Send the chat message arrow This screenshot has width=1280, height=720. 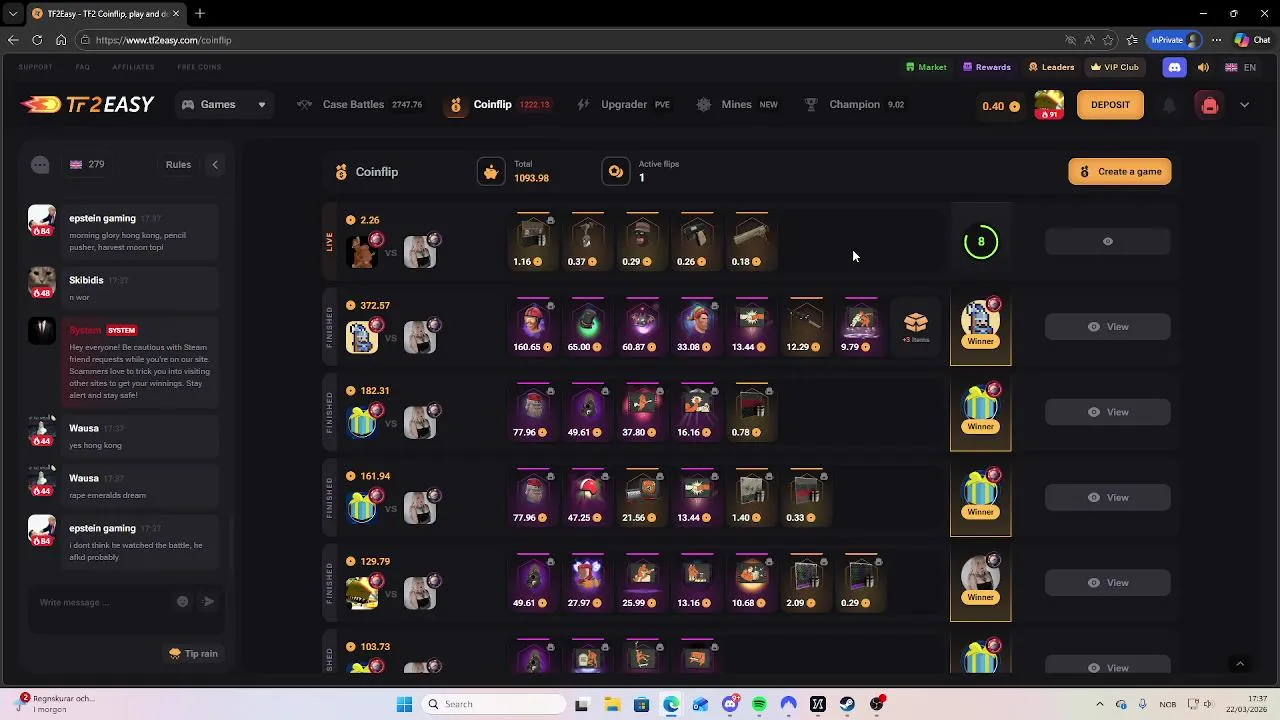pyautogui.click(x=209, y=602)
